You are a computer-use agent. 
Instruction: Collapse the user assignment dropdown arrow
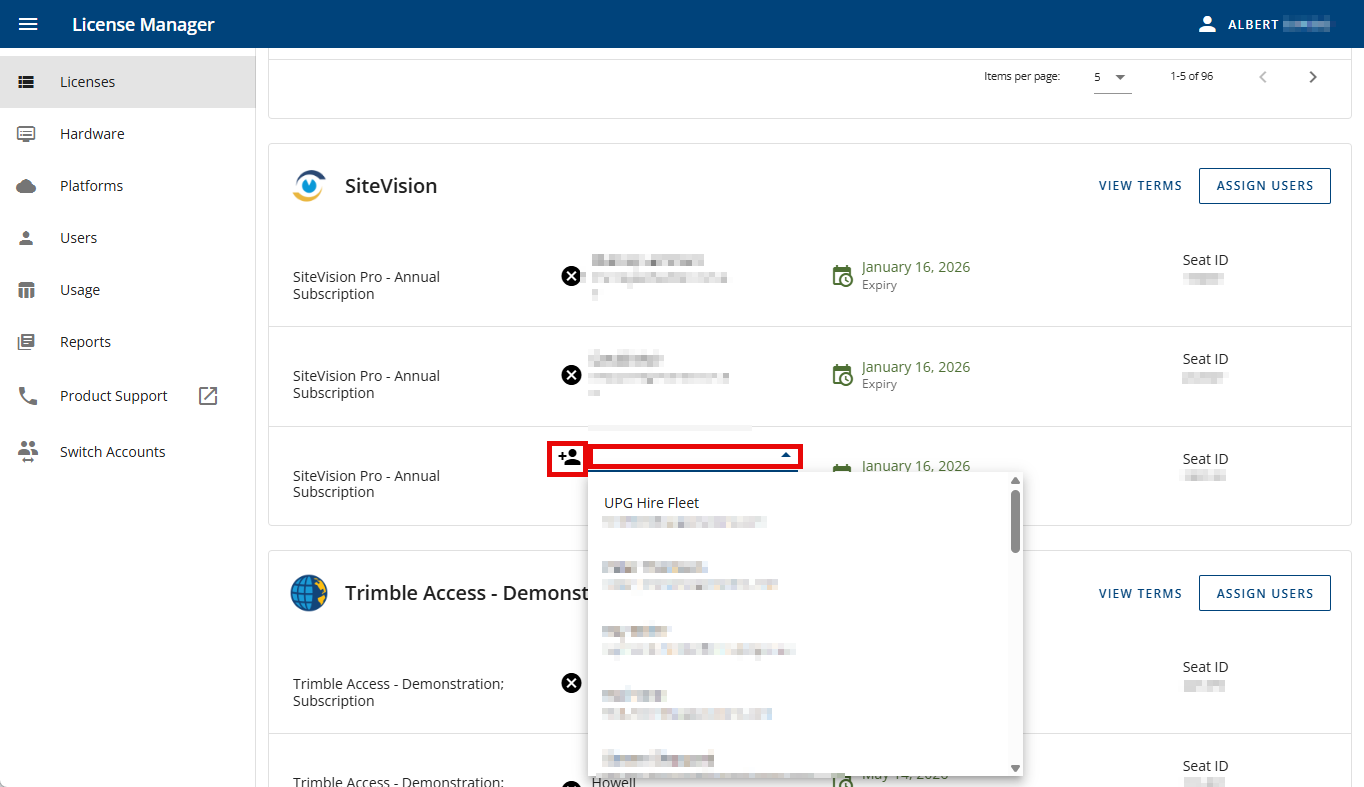click(786, 456)
